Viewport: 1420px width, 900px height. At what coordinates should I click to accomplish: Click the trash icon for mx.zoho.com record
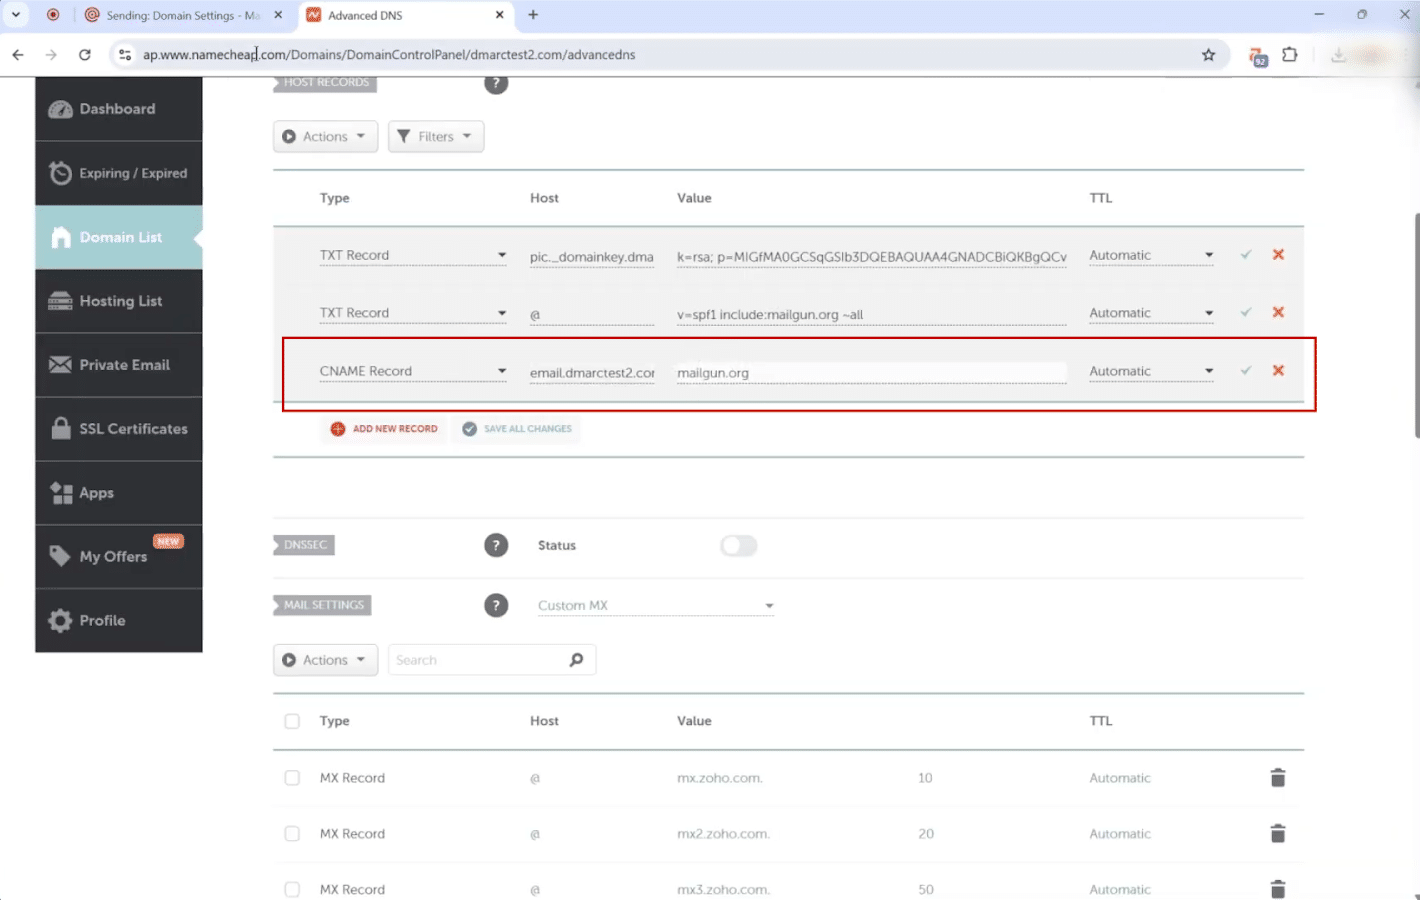tap(1277, 778)
